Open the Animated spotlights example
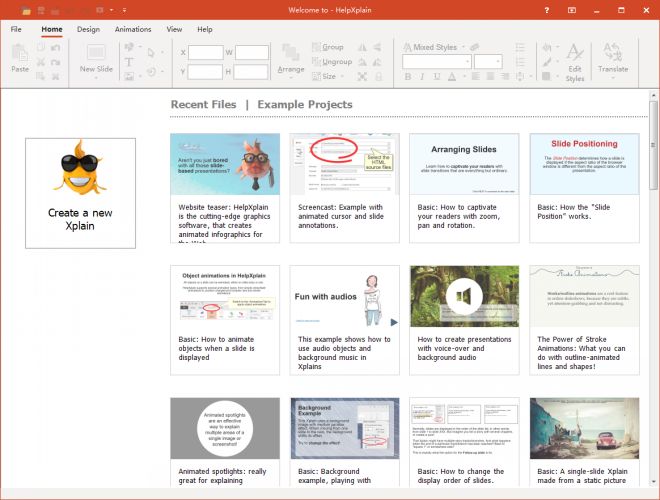 tap(225, 442)
